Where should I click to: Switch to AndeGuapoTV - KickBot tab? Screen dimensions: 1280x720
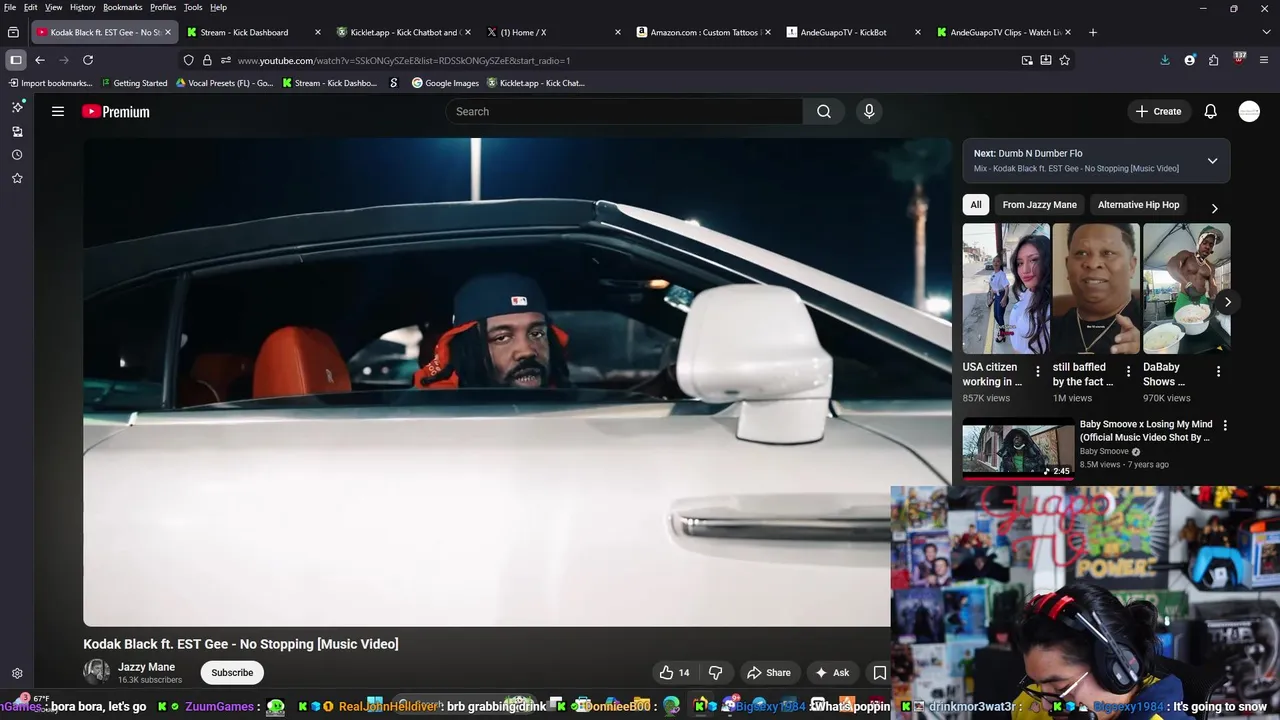pyautogui.click(x=854, y=32)
